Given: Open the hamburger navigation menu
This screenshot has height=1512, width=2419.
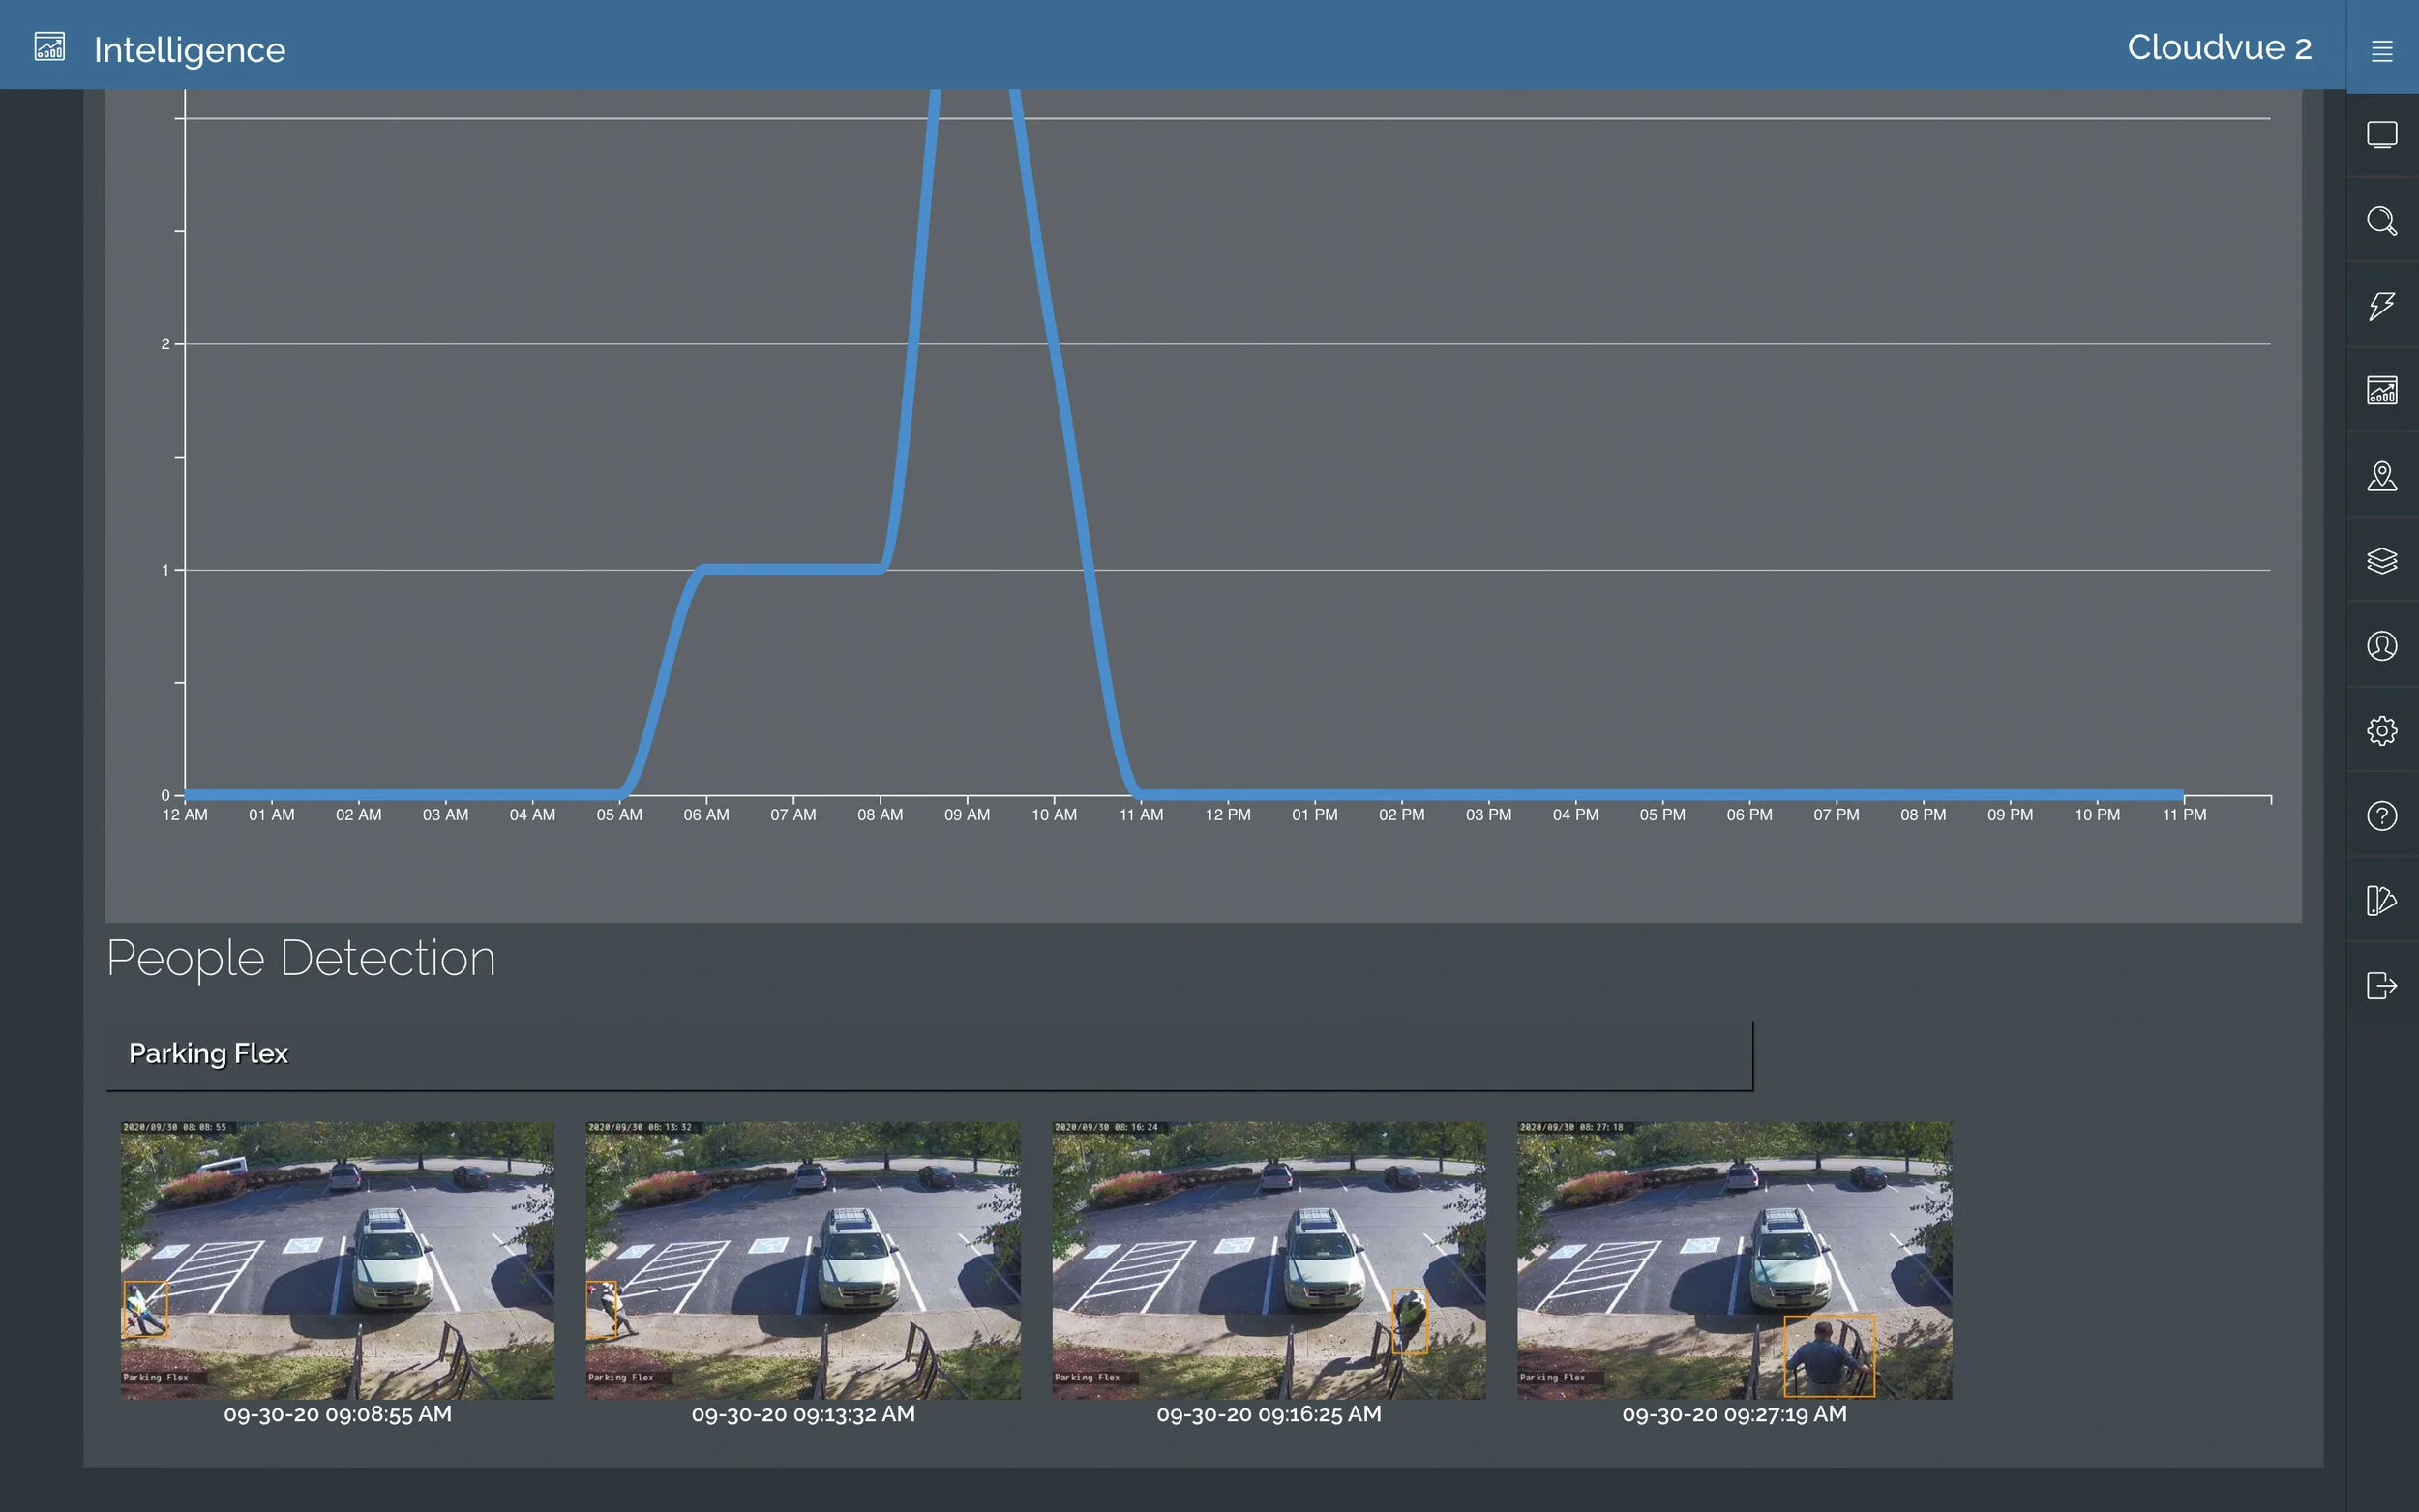Looking at the screenshot, I should 2383,48.
